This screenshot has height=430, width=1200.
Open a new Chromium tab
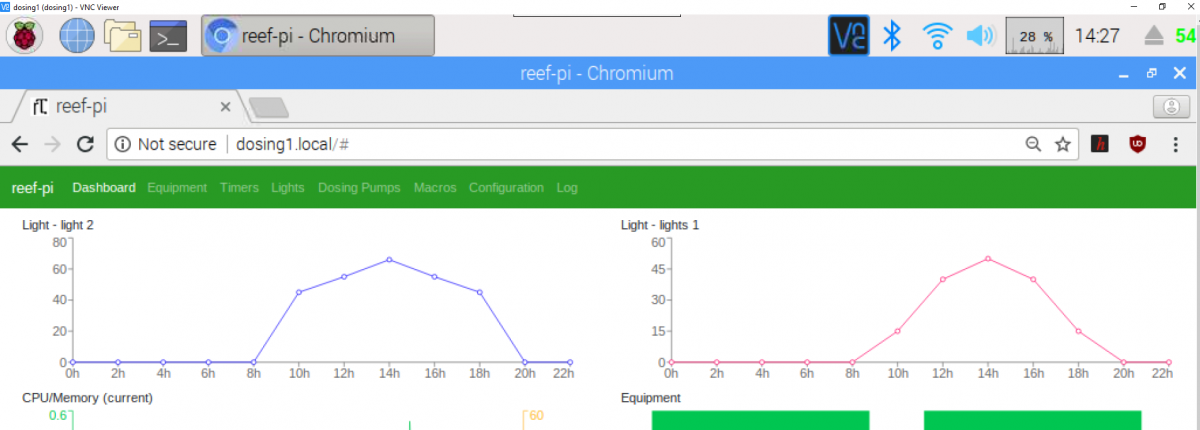(267, 107)
